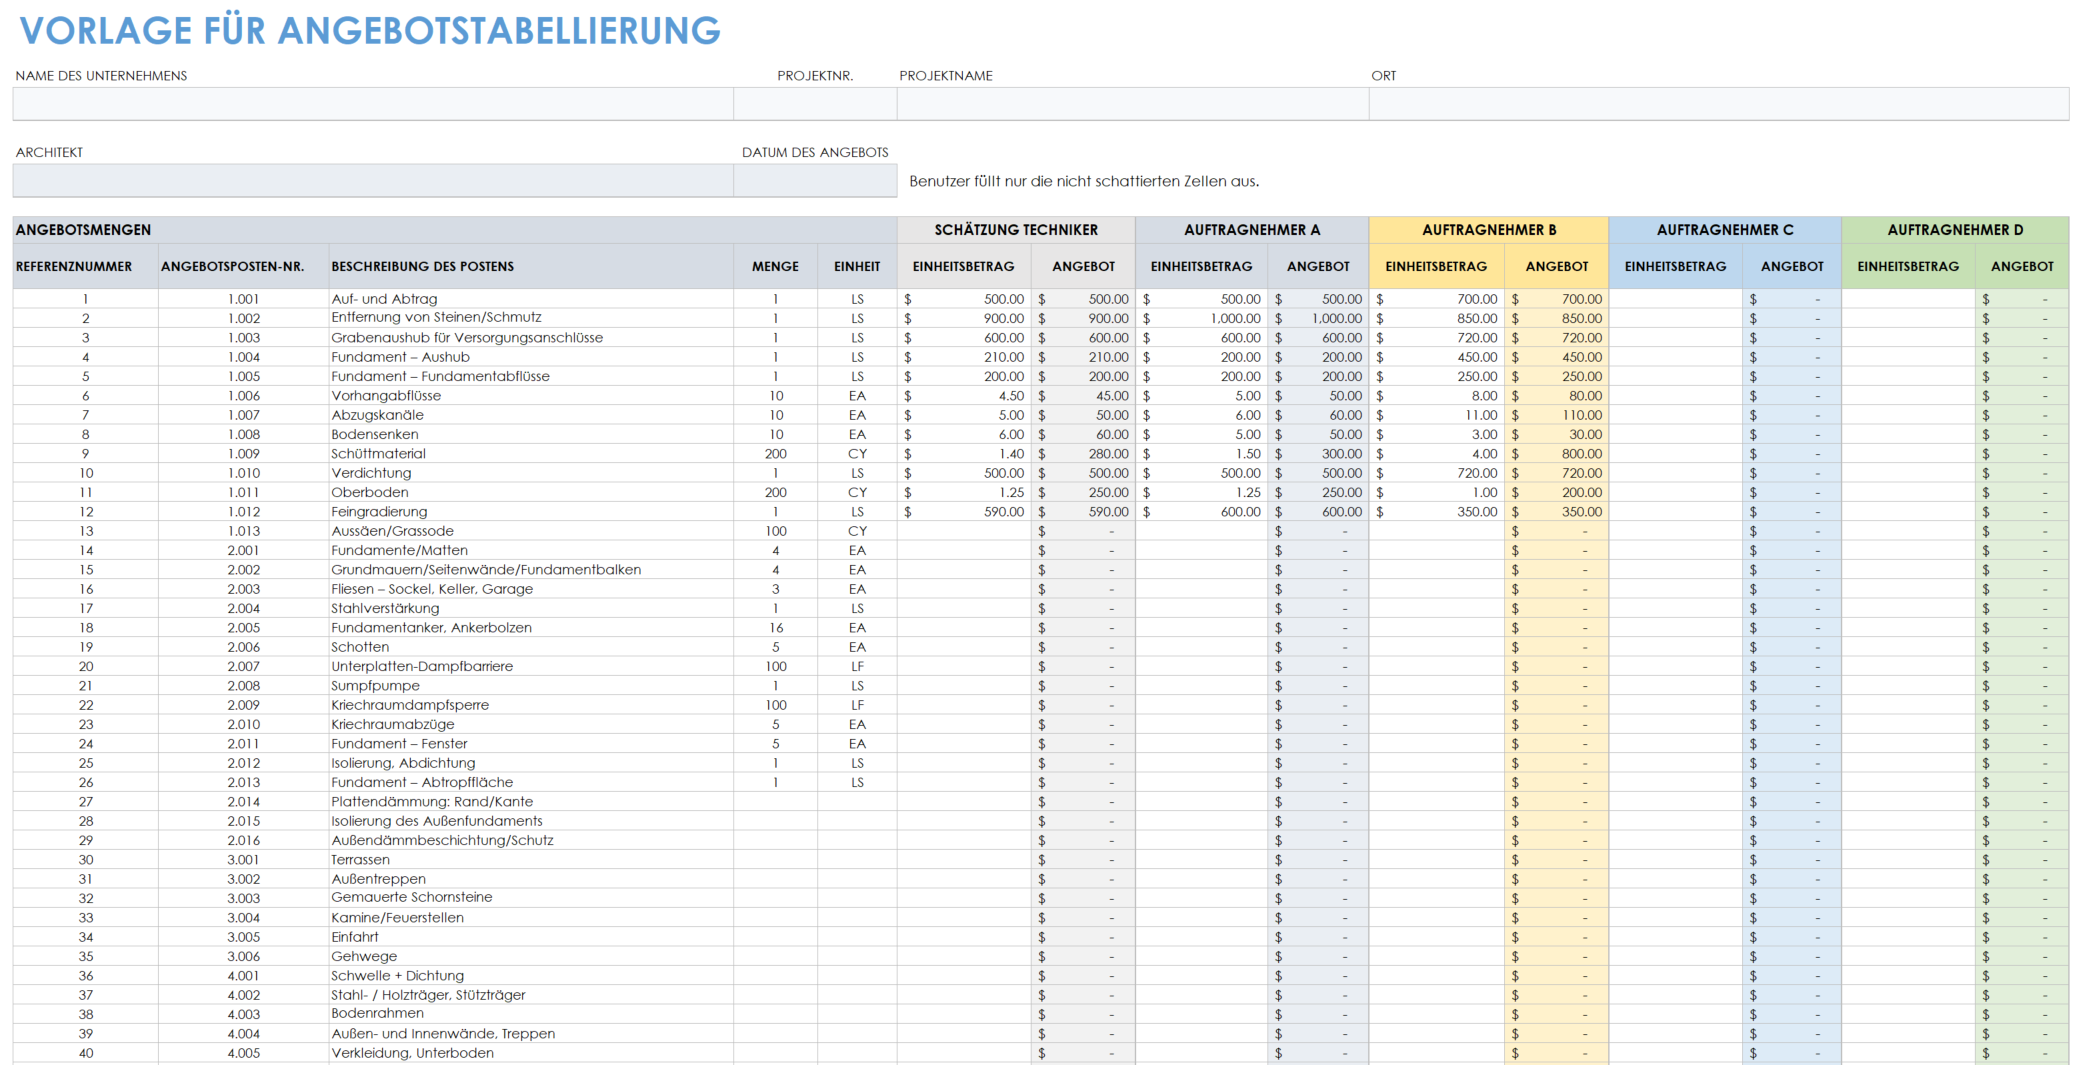Select the 'Einfahrt' cell

(531, 937)
